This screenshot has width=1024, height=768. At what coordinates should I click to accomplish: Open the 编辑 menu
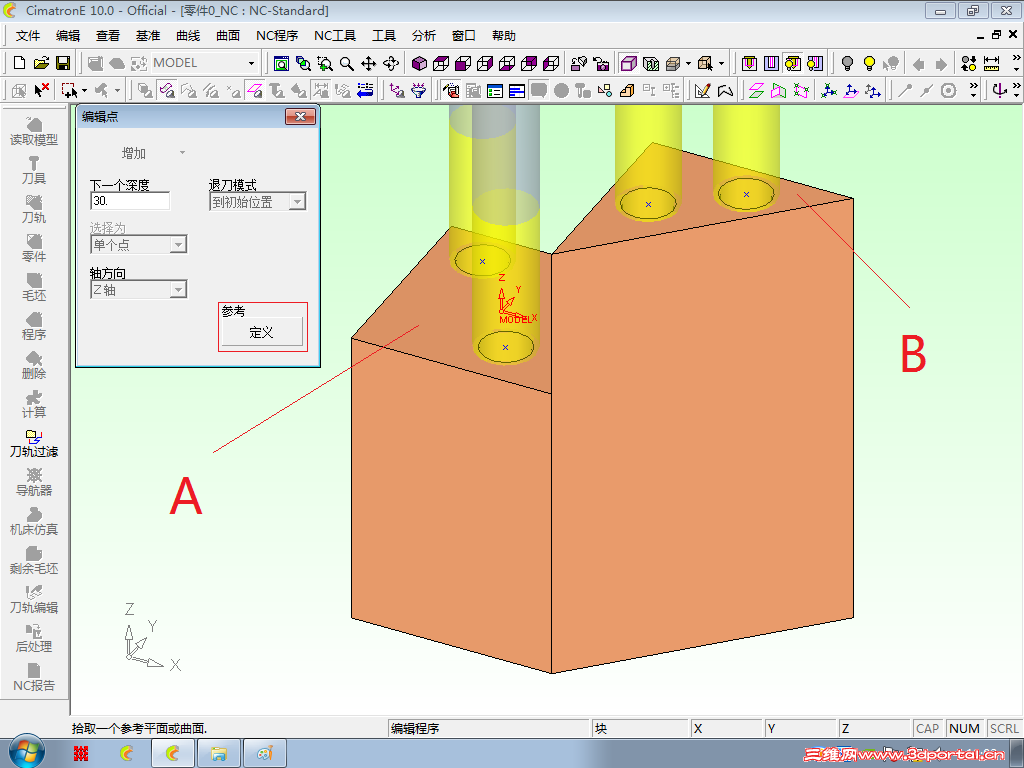[x=68, y=36]
